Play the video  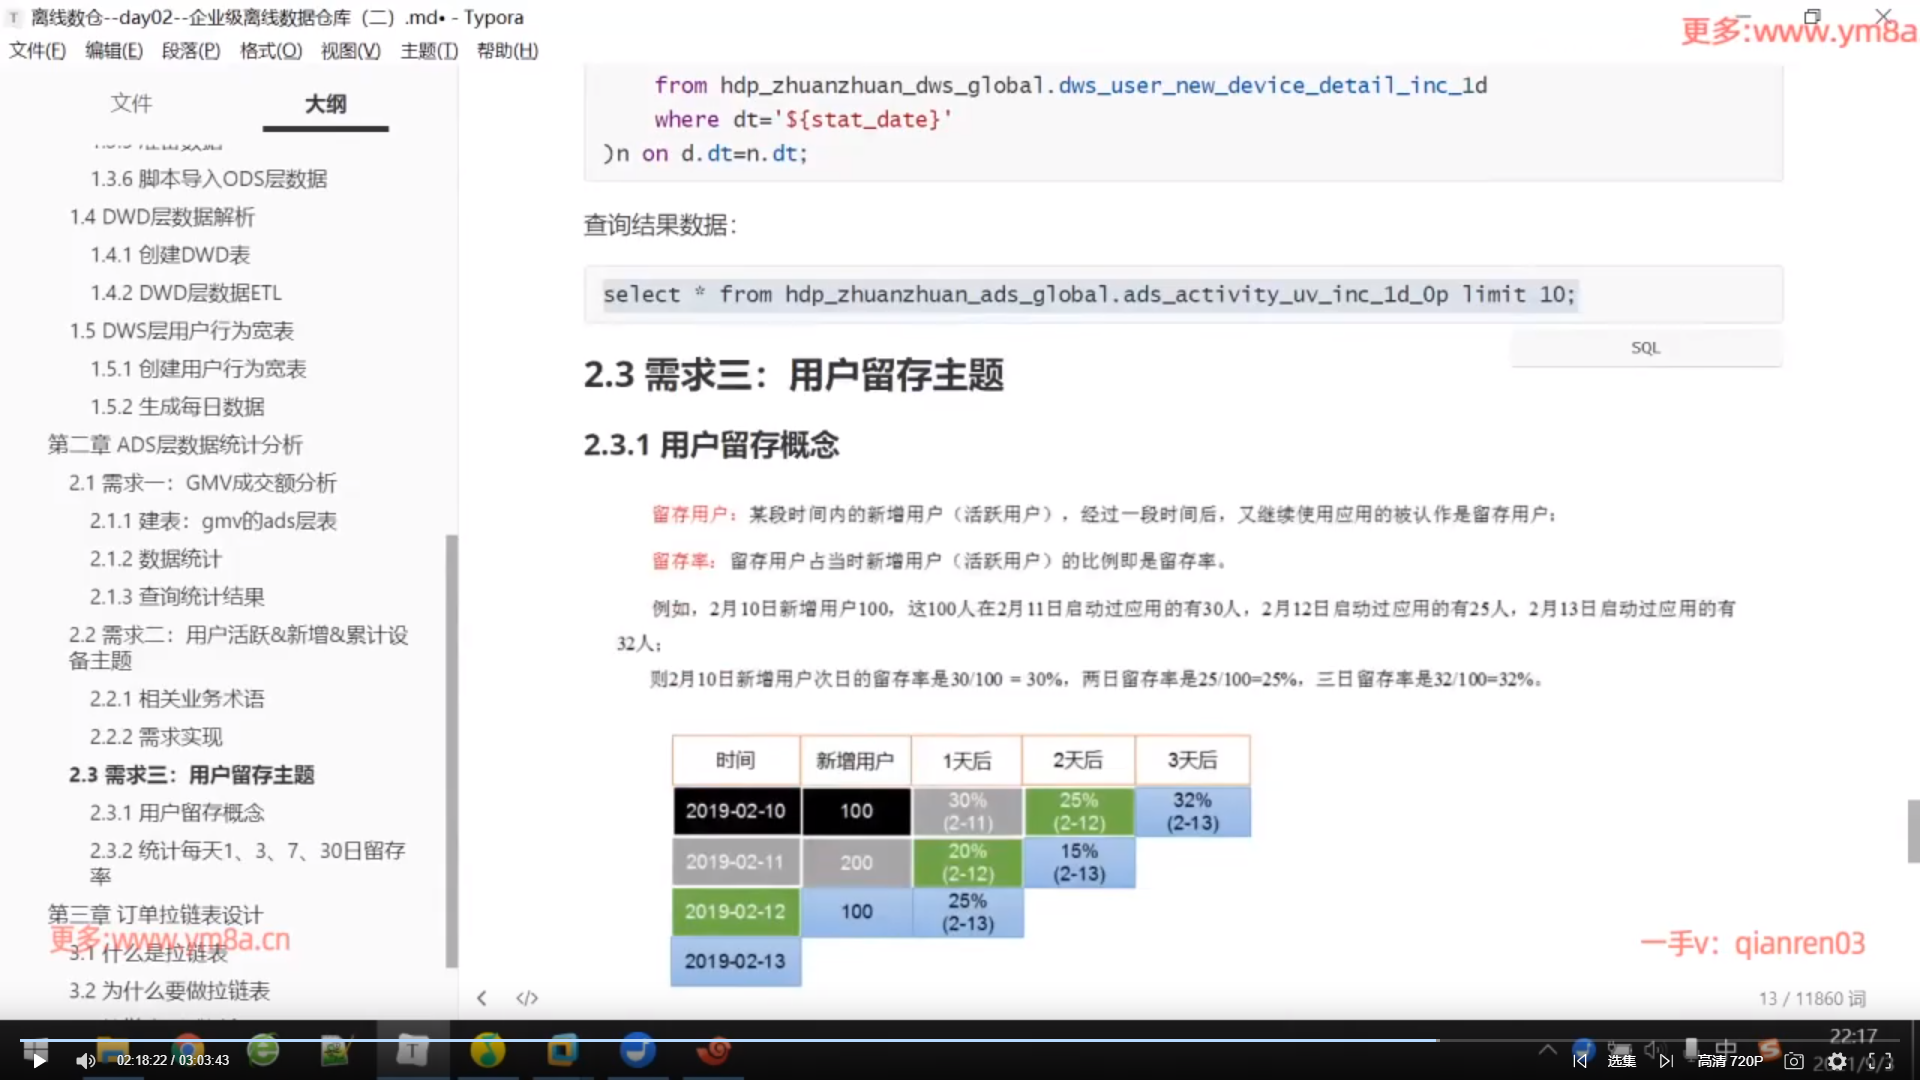click(x=38, y=1061)
